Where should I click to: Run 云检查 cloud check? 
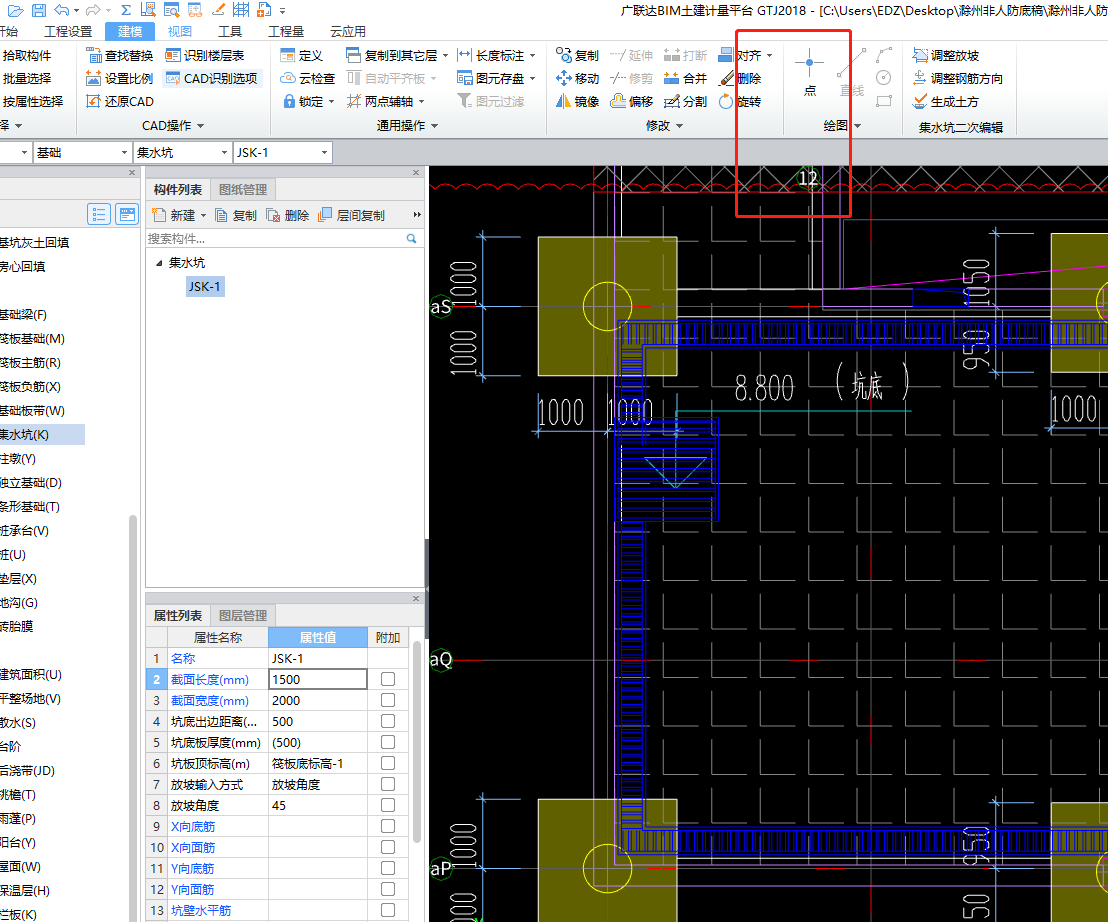click(x=307, y=78)
